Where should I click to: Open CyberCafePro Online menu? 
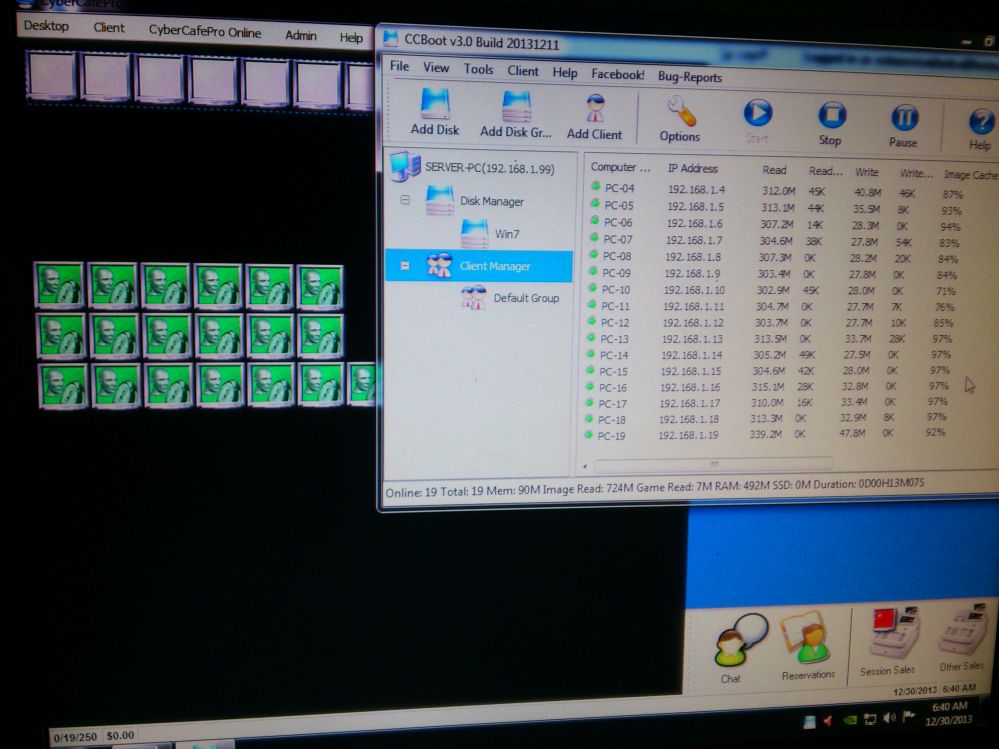[205, 31]
